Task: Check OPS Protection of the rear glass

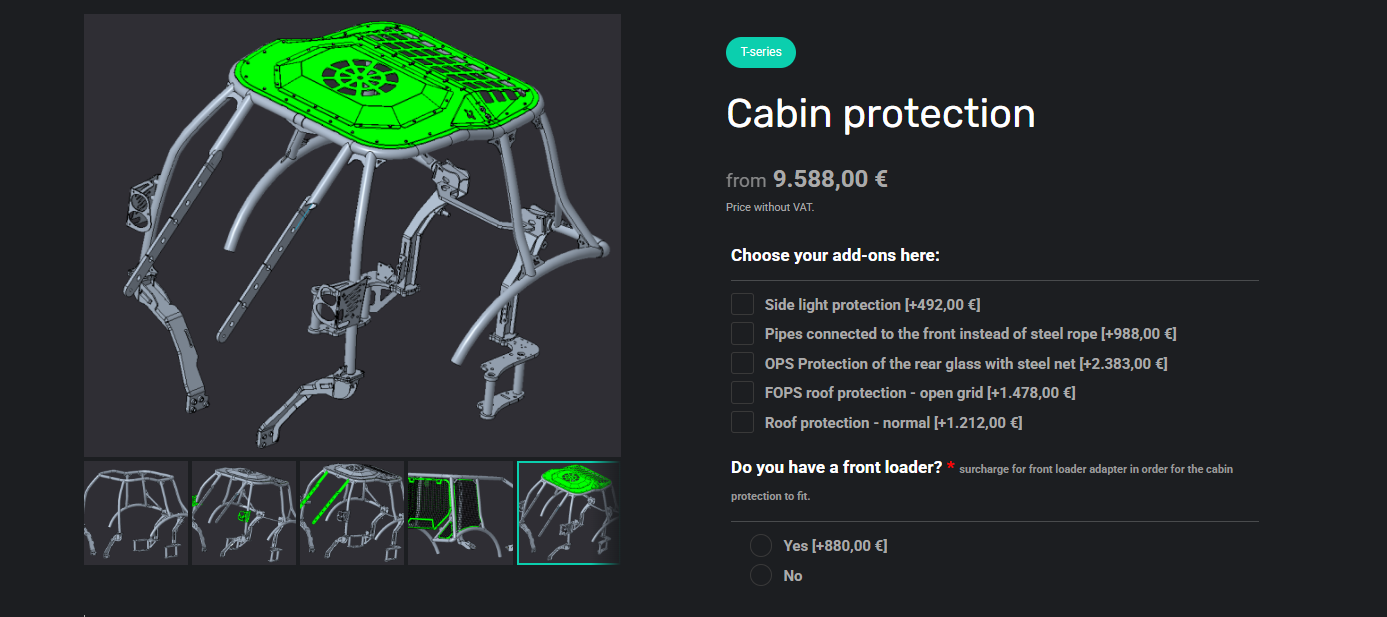Action: coord(742,363)
